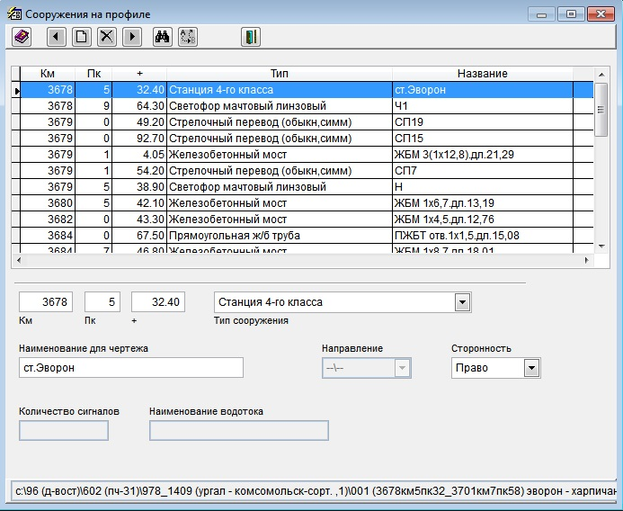The width and height of the screenshot is (623, 511).
Task: Create a new record with blank page icon
Action: (81, 37)
